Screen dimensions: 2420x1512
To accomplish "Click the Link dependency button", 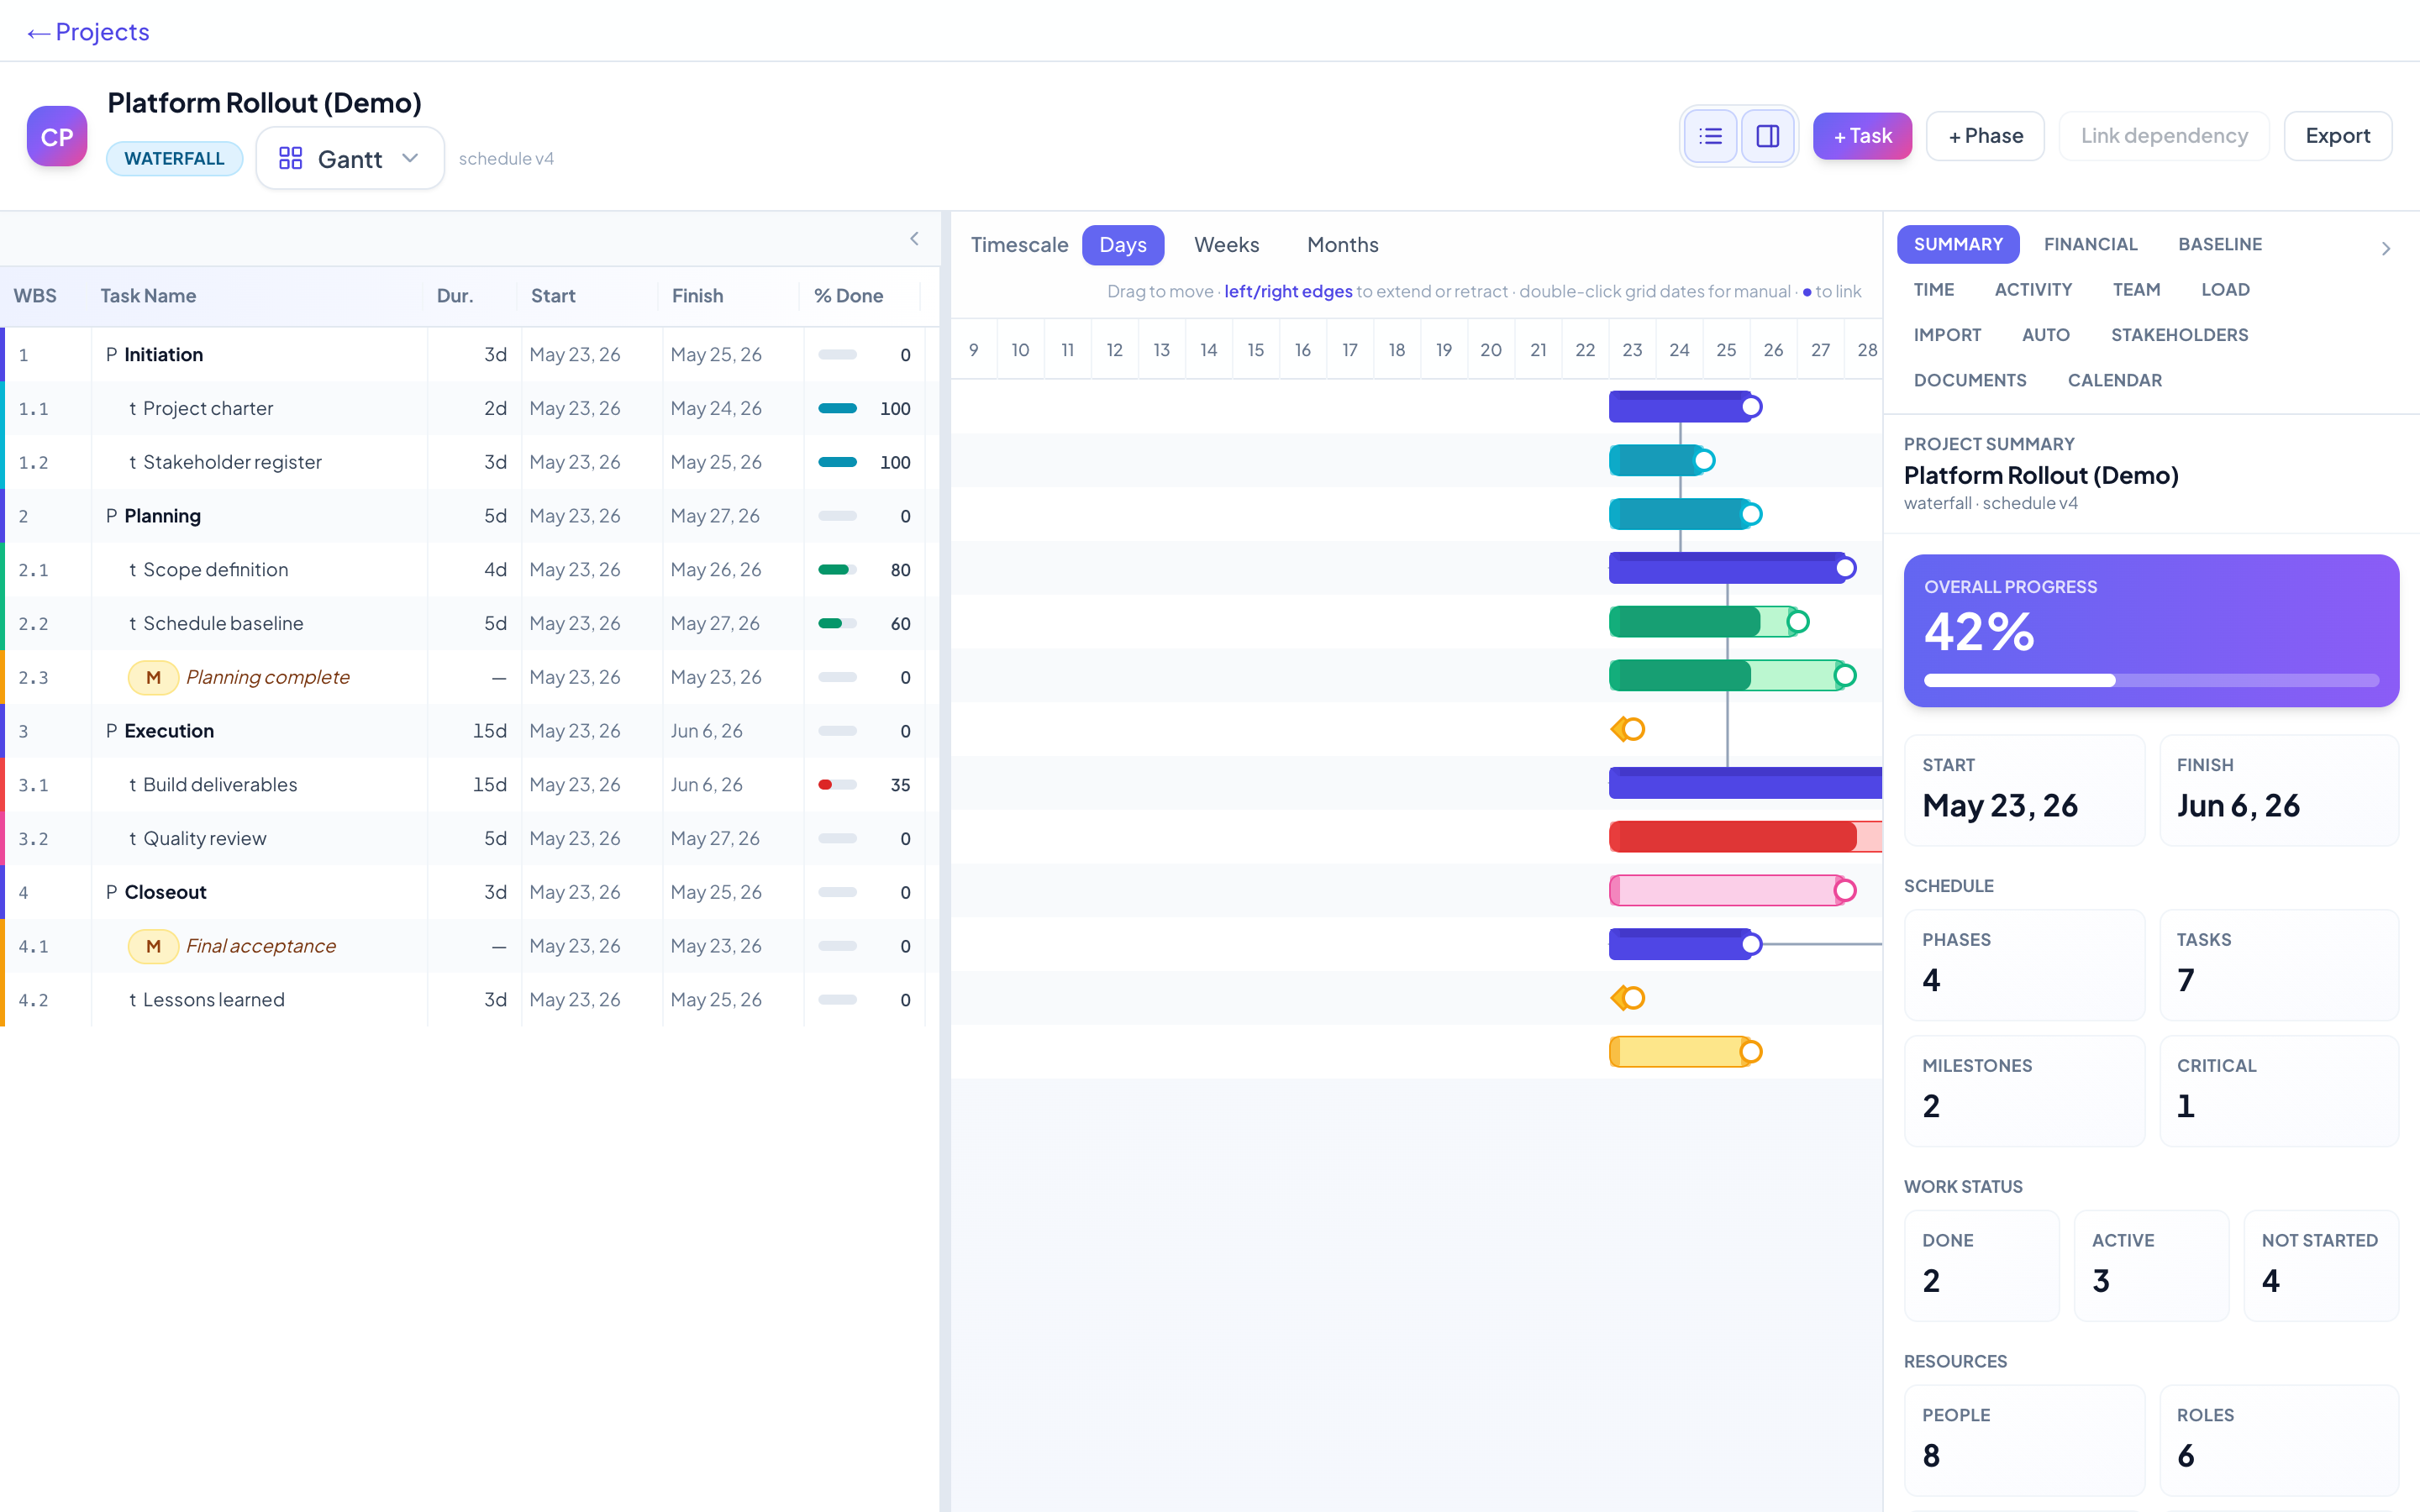I will pyautogui.click(x=2164, y=136).
